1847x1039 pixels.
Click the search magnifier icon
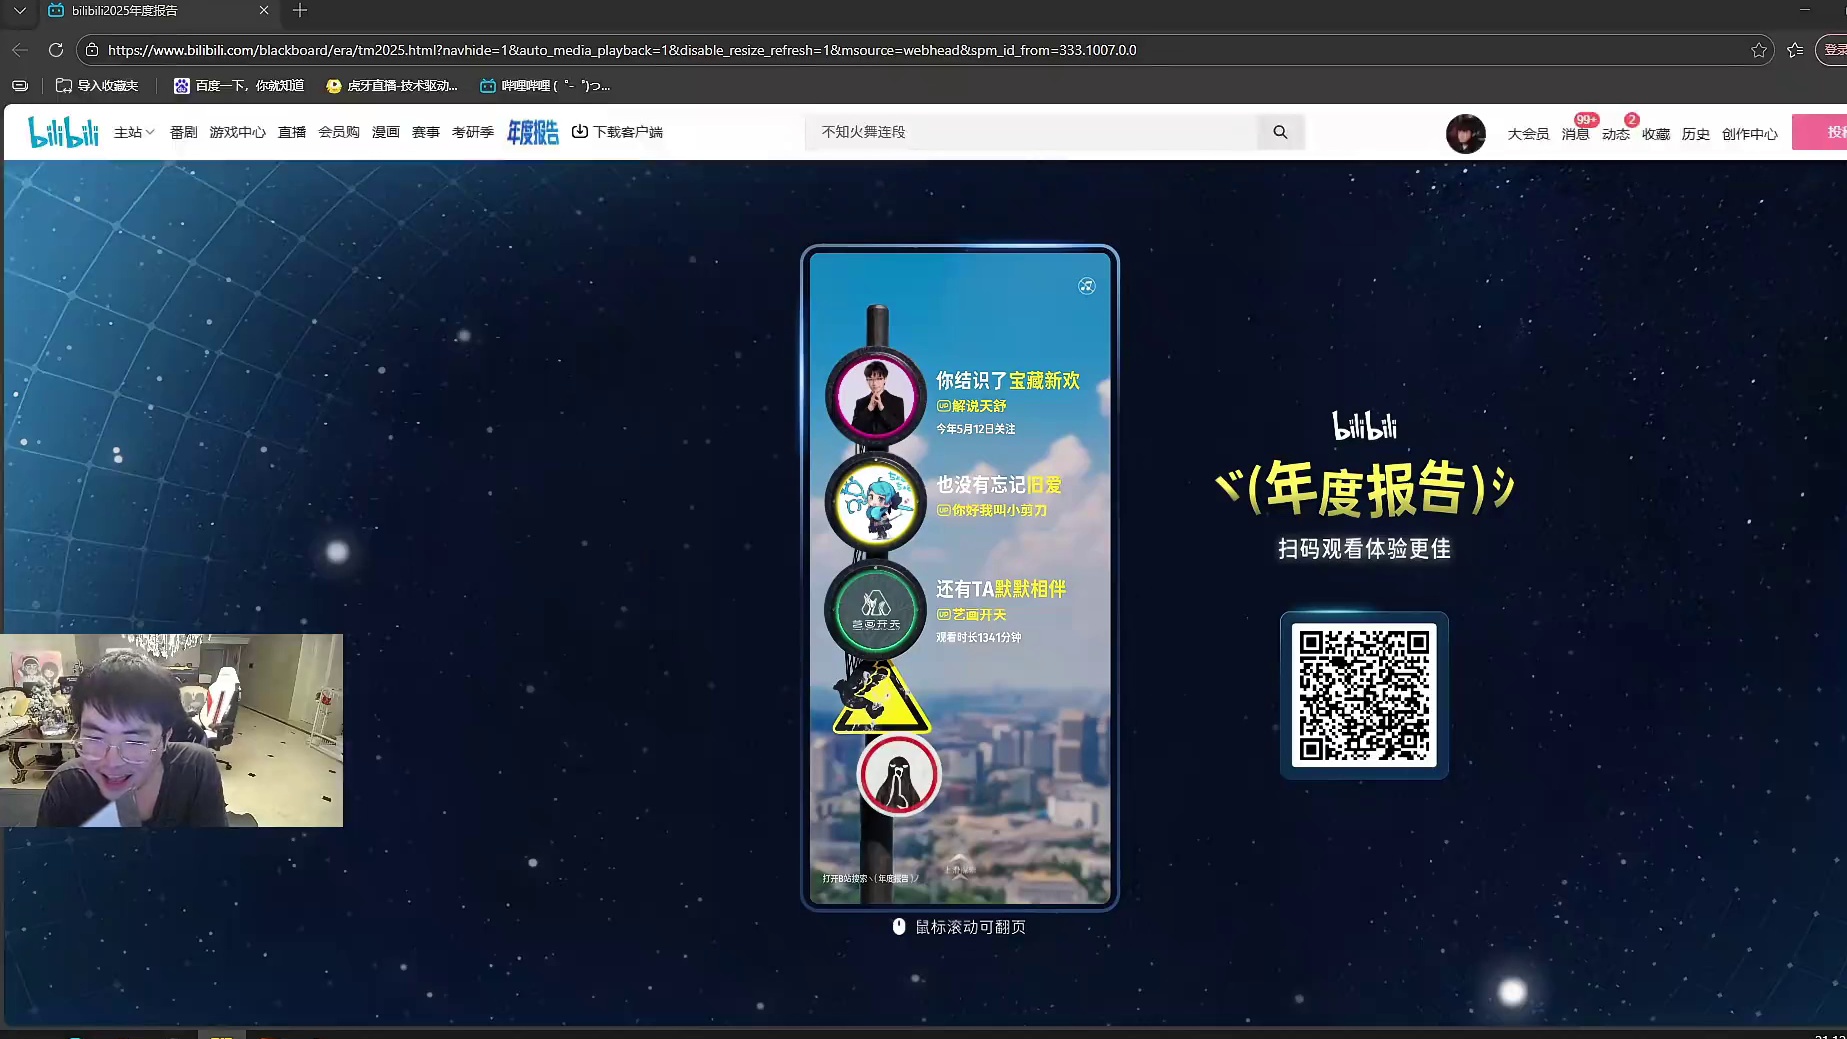point(1280,132)
